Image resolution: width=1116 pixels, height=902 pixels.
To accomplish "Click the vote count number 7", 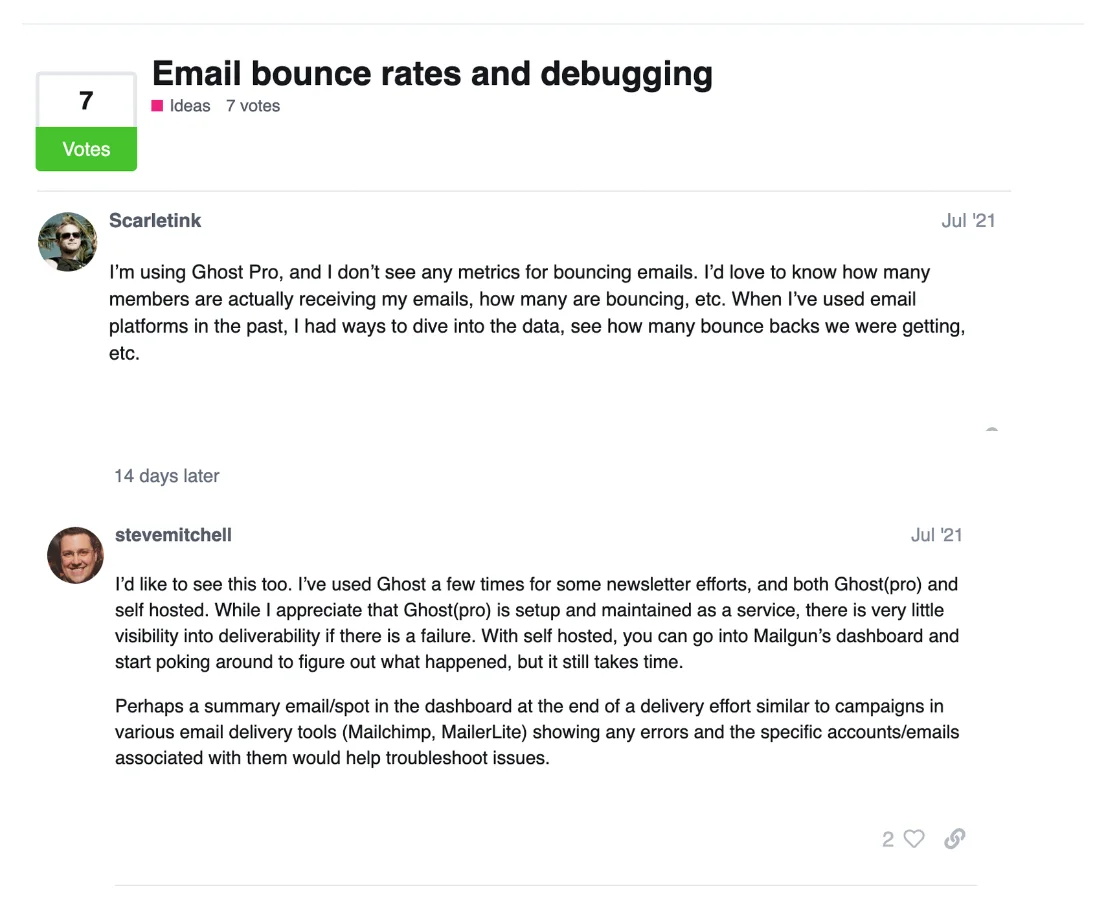I will 86,100.
